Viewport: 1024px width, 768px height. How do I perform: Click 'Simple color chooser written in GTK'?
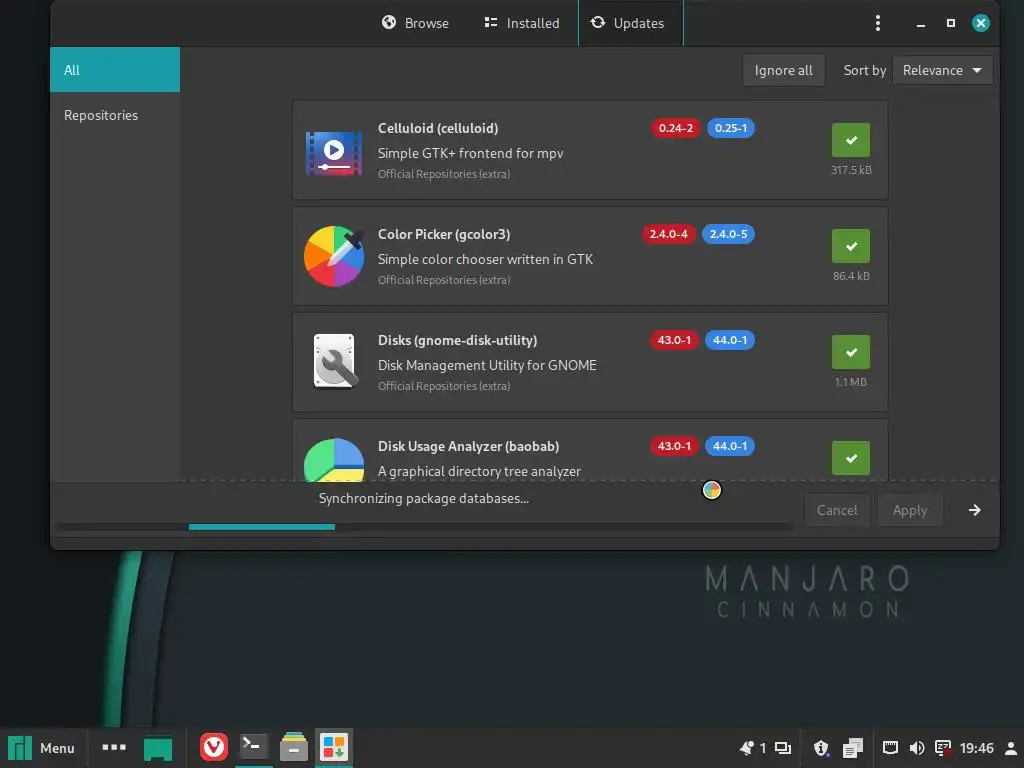[485, 259]
